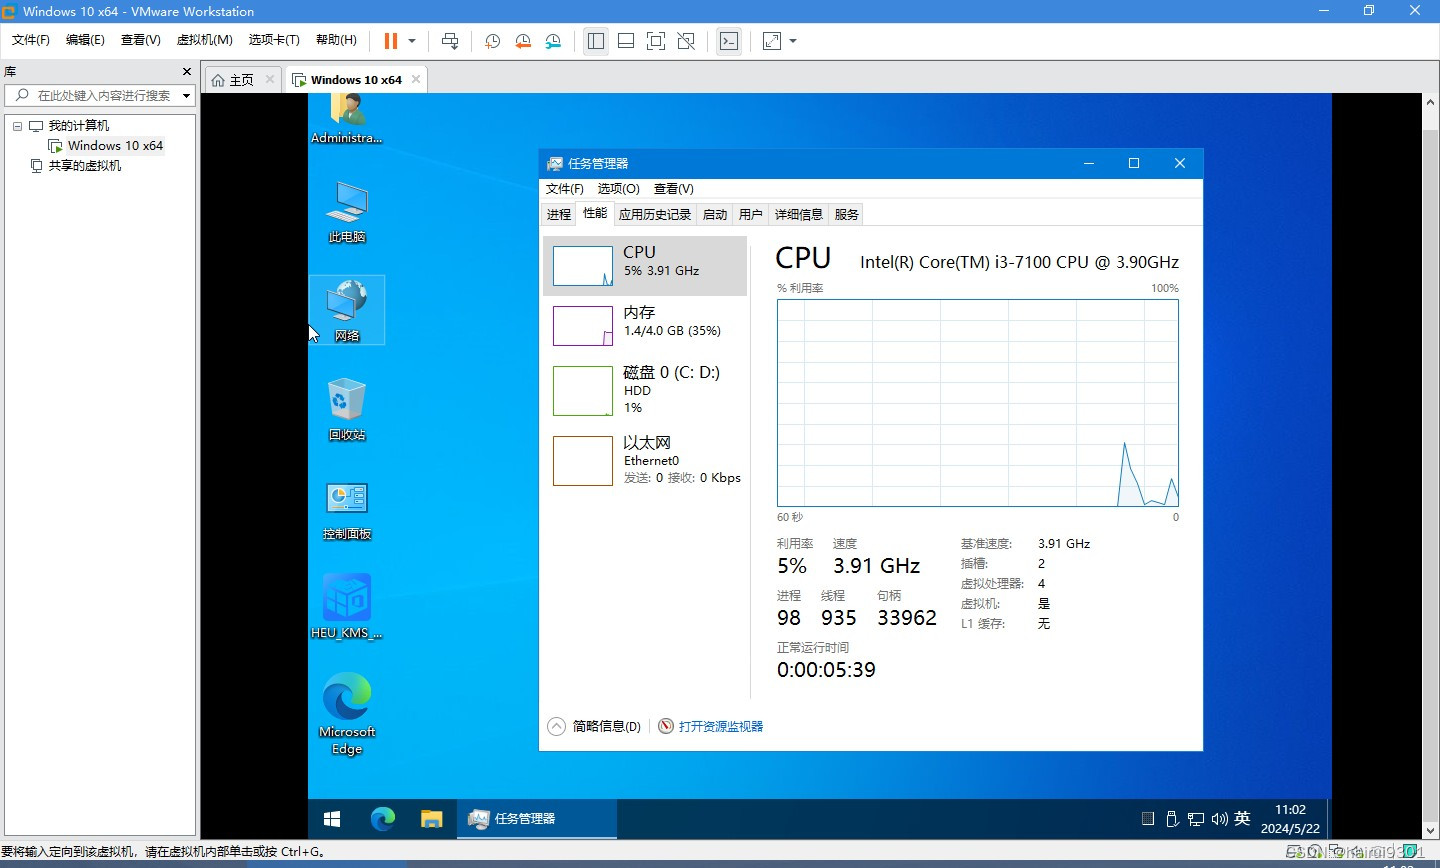The image size is (1440, 868).
Task: Switch to the 服务 tab
Action: [846, 215]
